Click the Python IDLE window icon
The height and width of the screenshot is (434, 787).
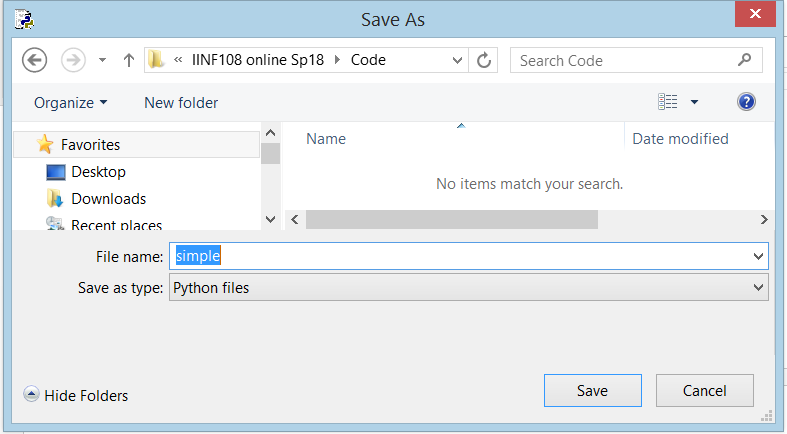point(24,20)
